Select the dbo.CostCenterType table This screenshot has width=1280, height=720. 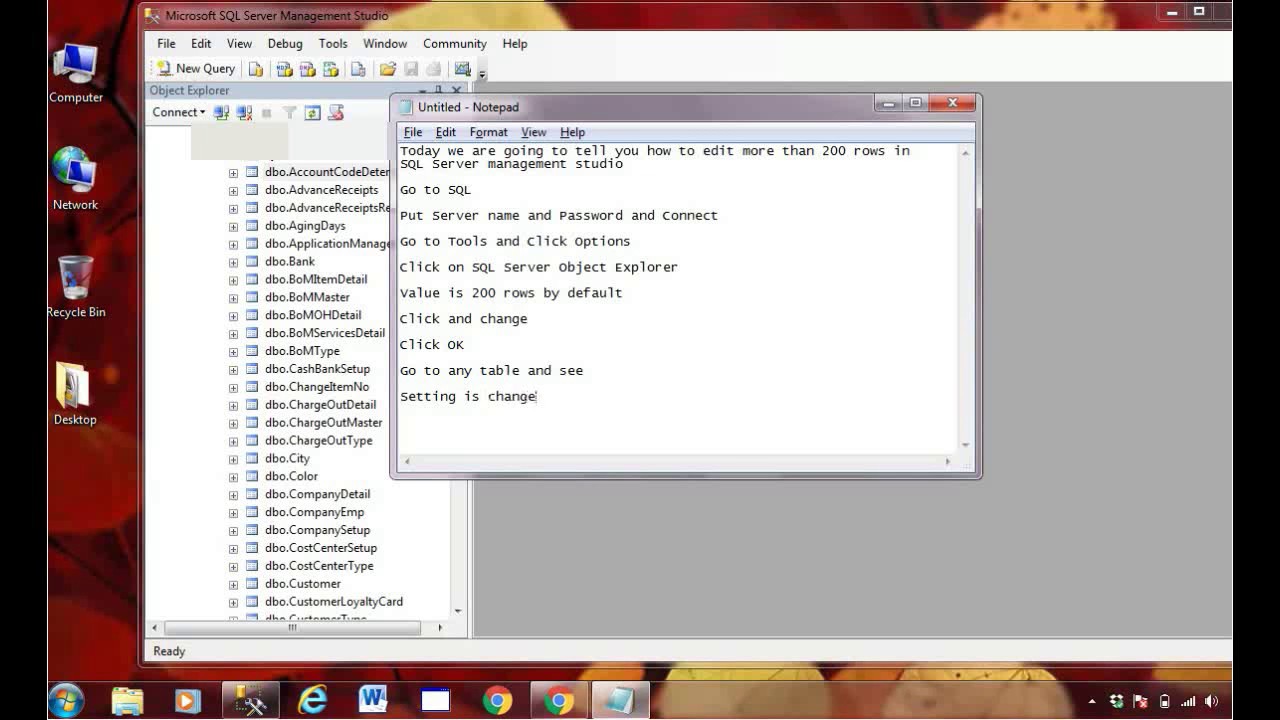(319, 566)
